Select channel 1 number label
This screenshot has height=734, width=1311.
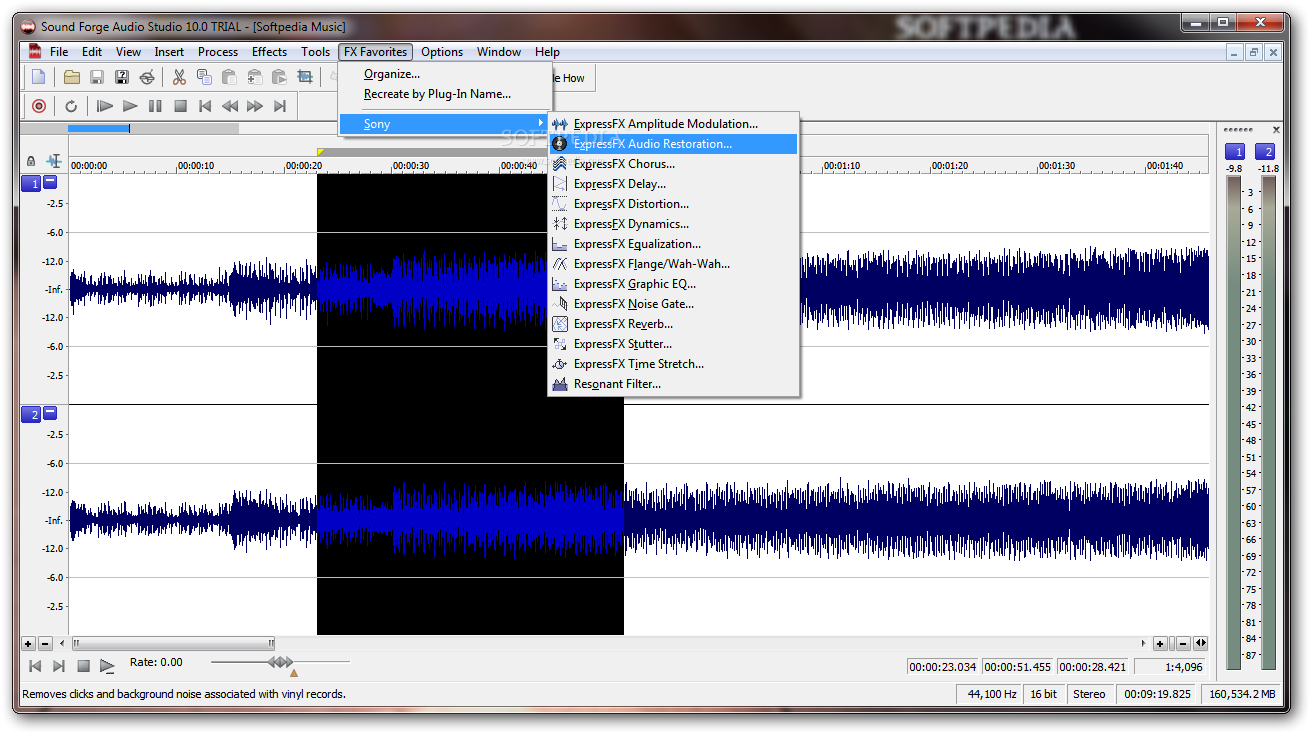(x=31, y=183)
